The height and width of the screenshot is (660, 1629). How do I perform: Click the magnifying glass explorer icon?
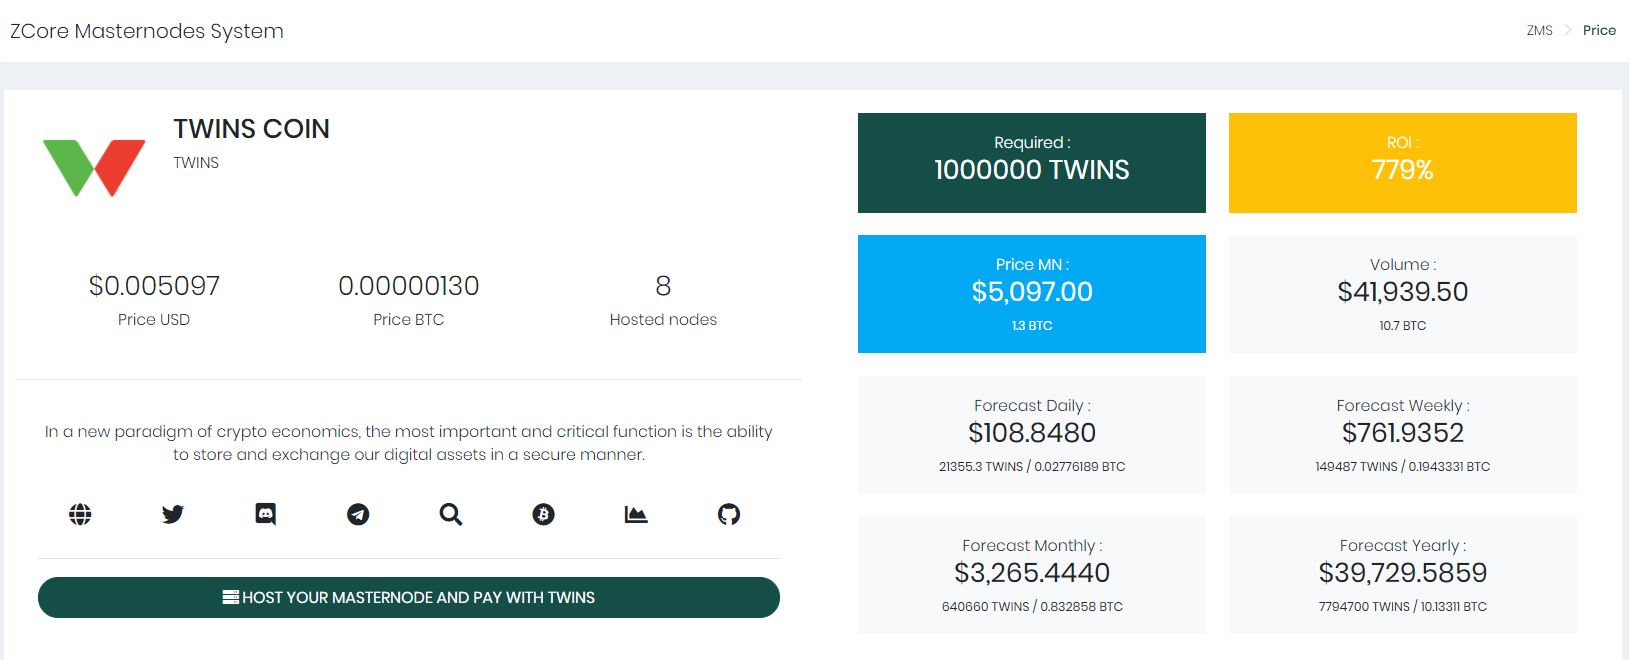tap(451, 514)
